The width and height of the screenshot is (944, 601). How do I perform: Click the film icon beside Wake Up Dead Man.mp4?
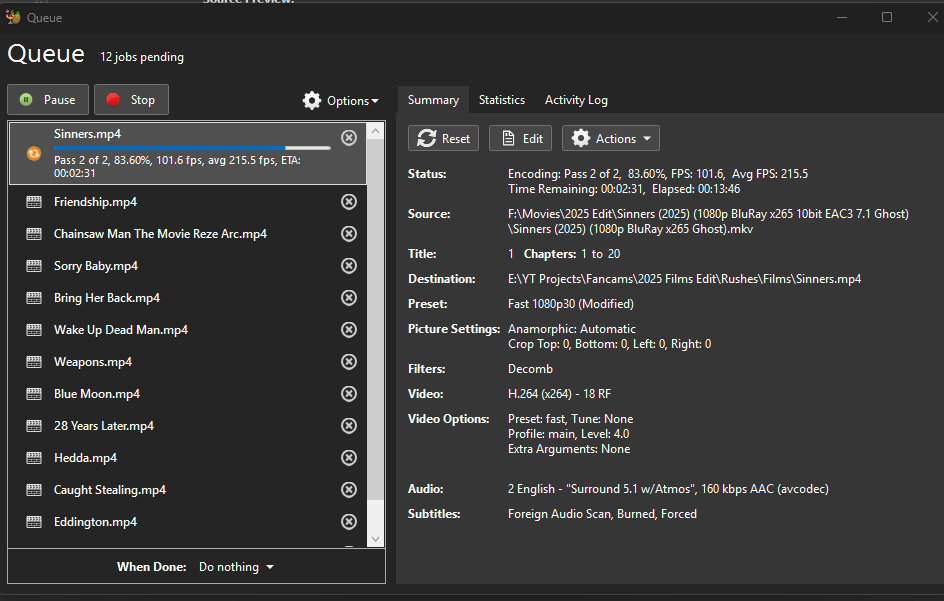click(x=34, y=329)
